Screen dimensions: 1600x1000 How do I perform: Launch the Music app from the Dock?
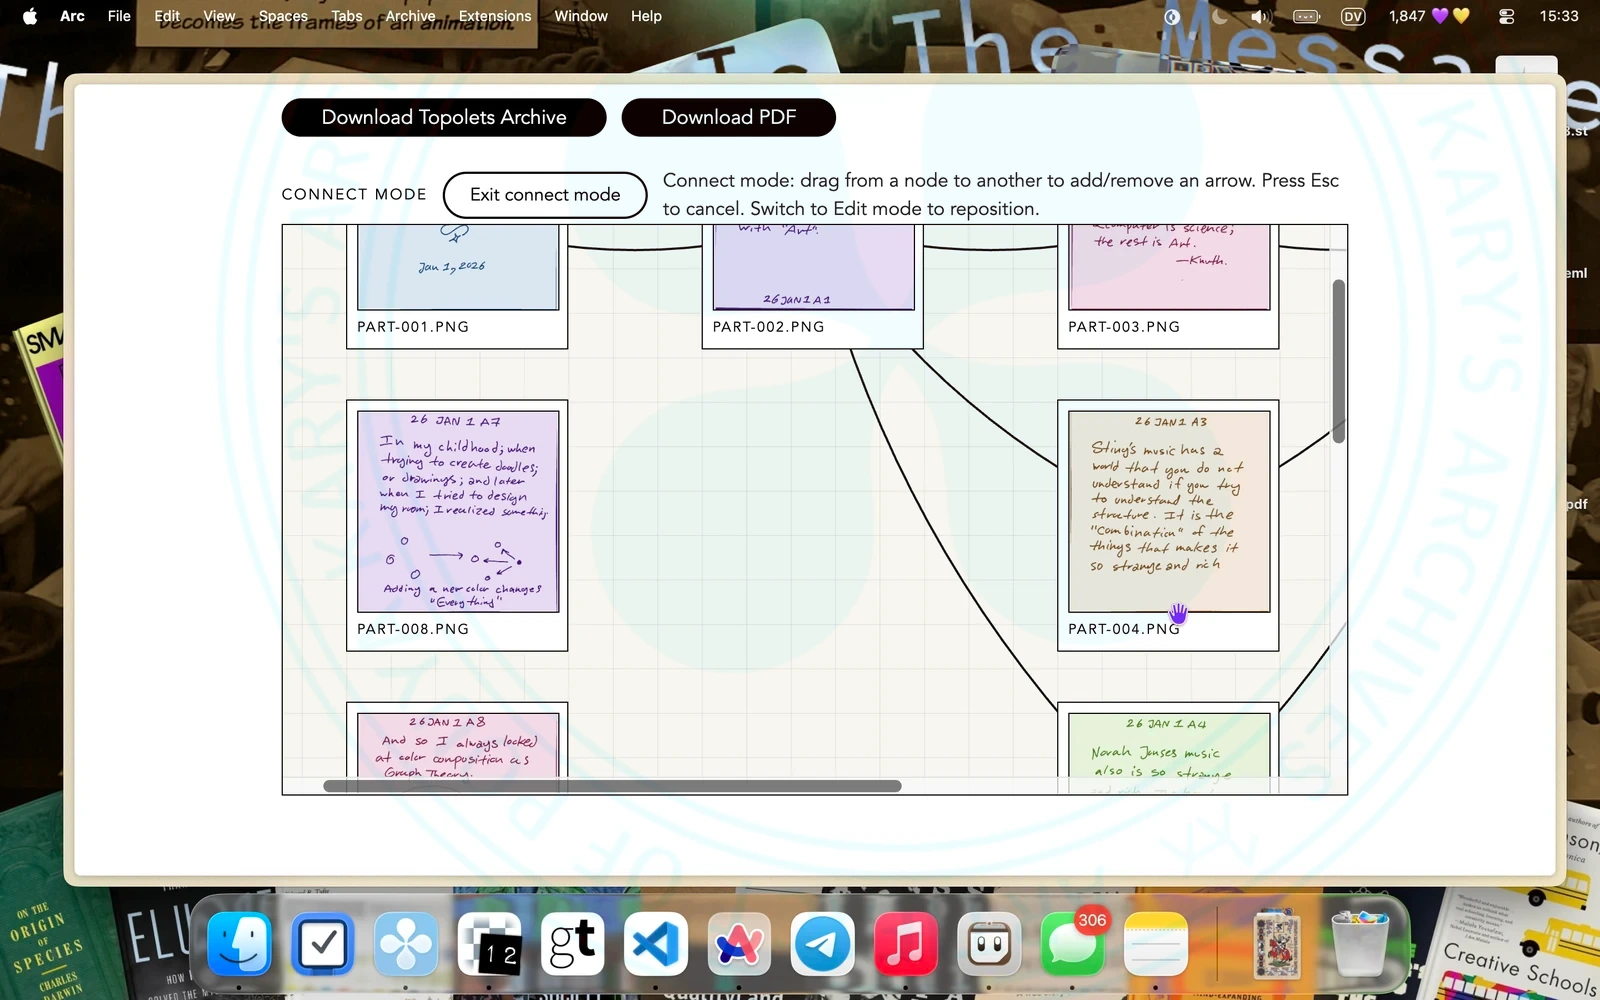pos(906,944)
